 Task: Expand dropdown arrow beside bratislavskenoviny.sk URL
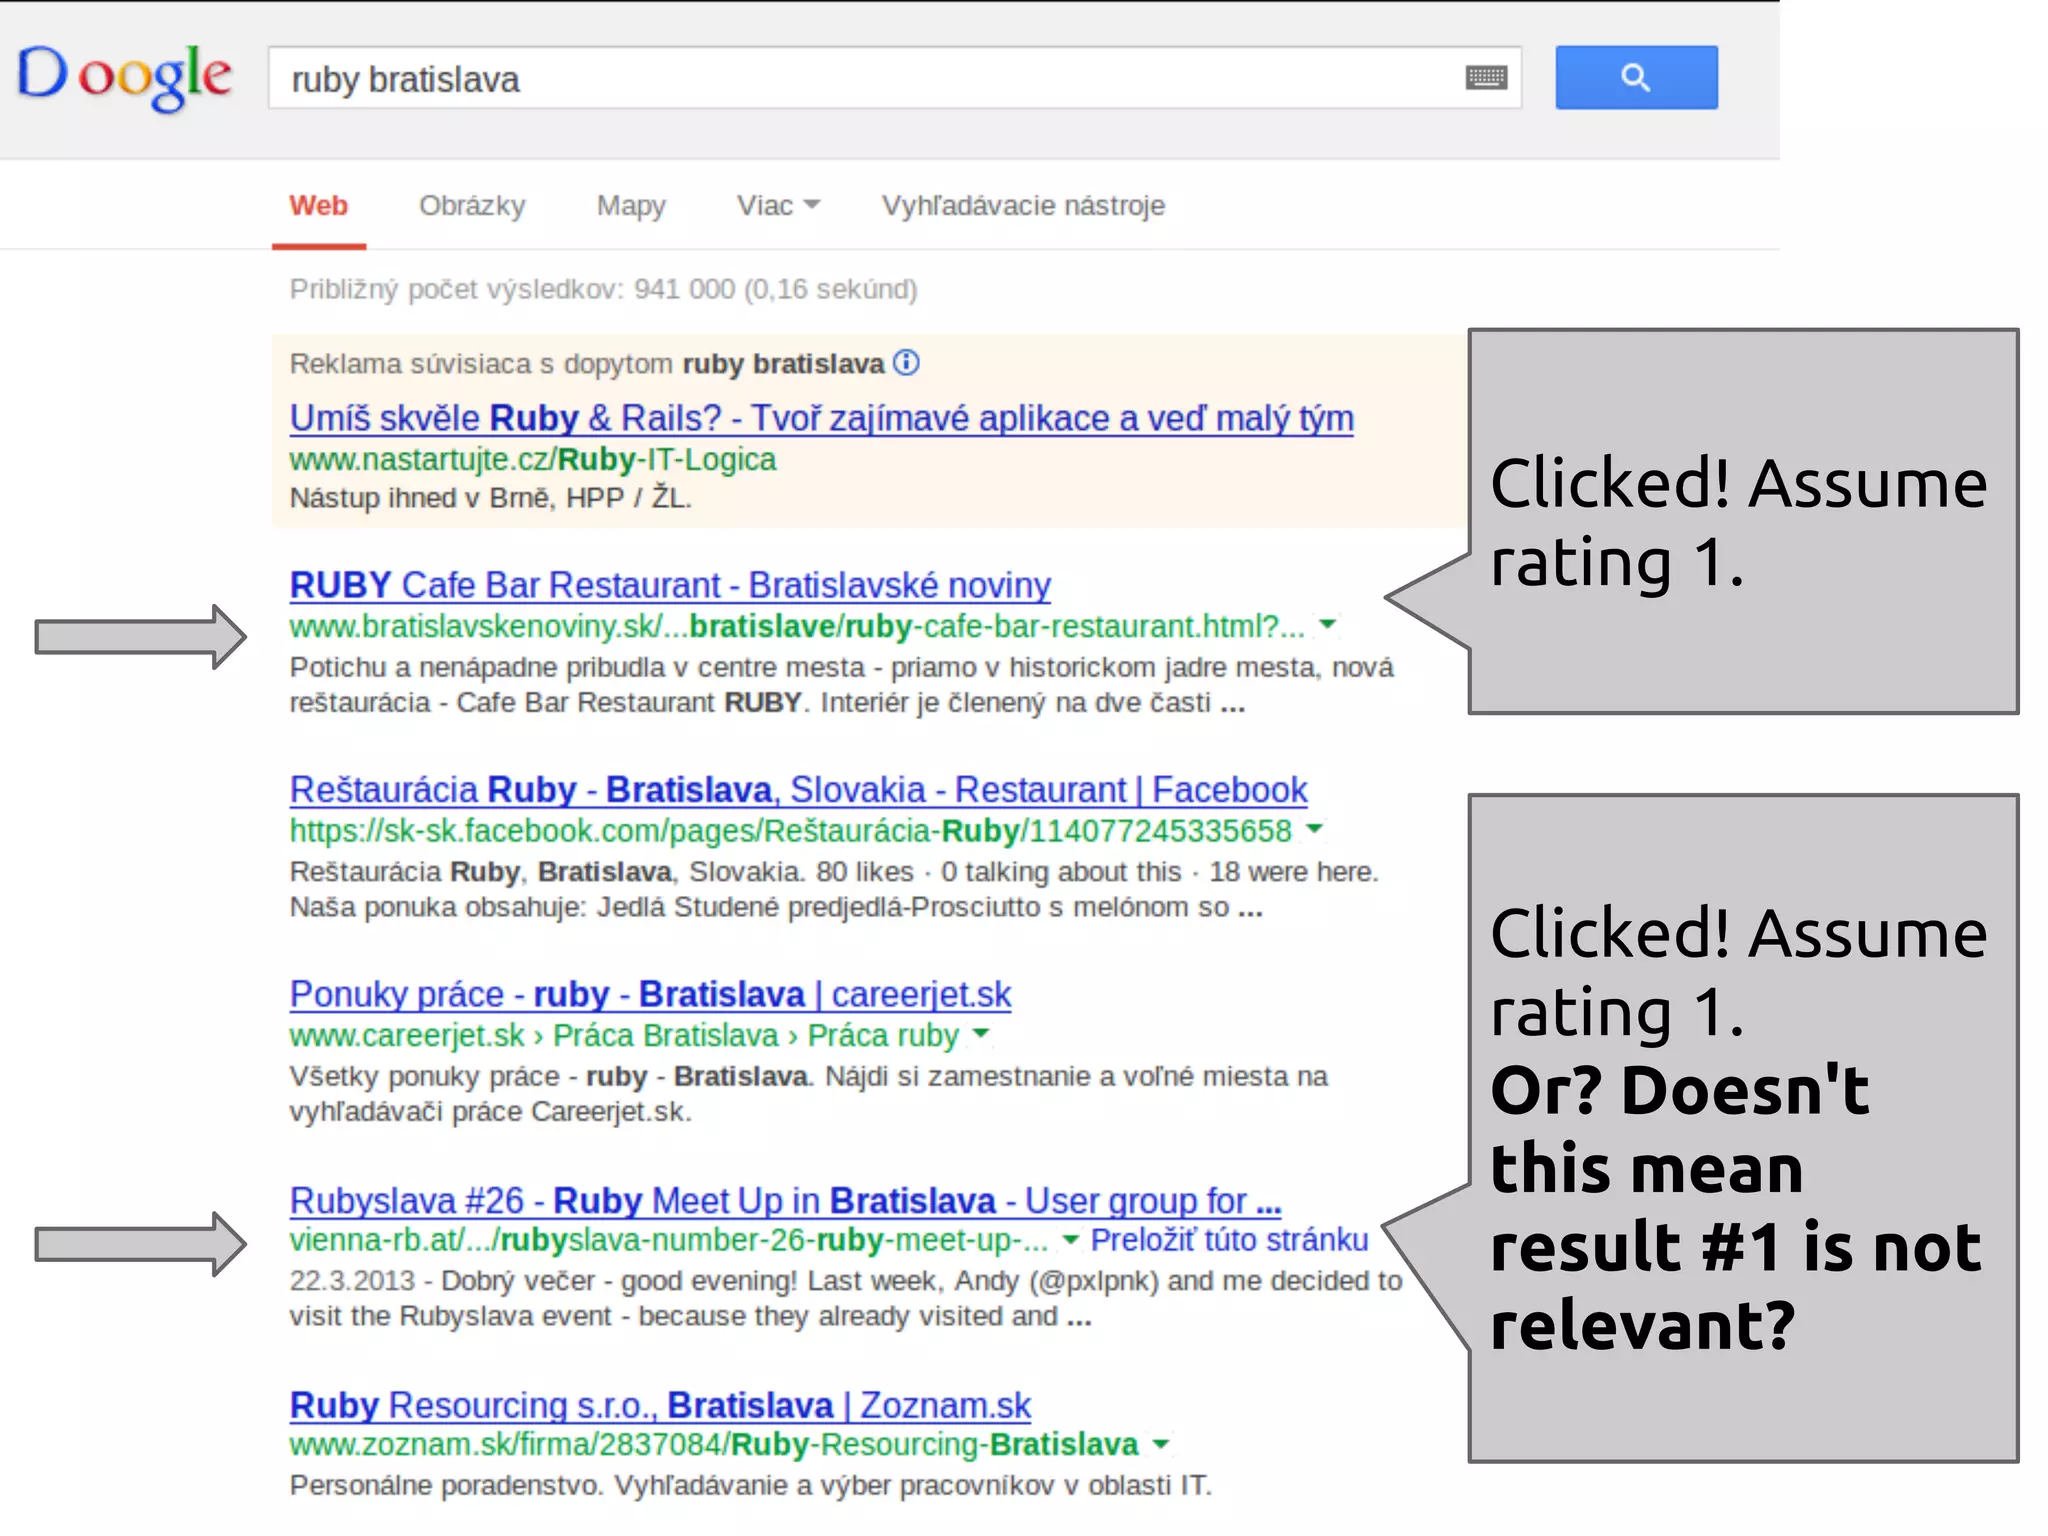tap(1327, 624)
